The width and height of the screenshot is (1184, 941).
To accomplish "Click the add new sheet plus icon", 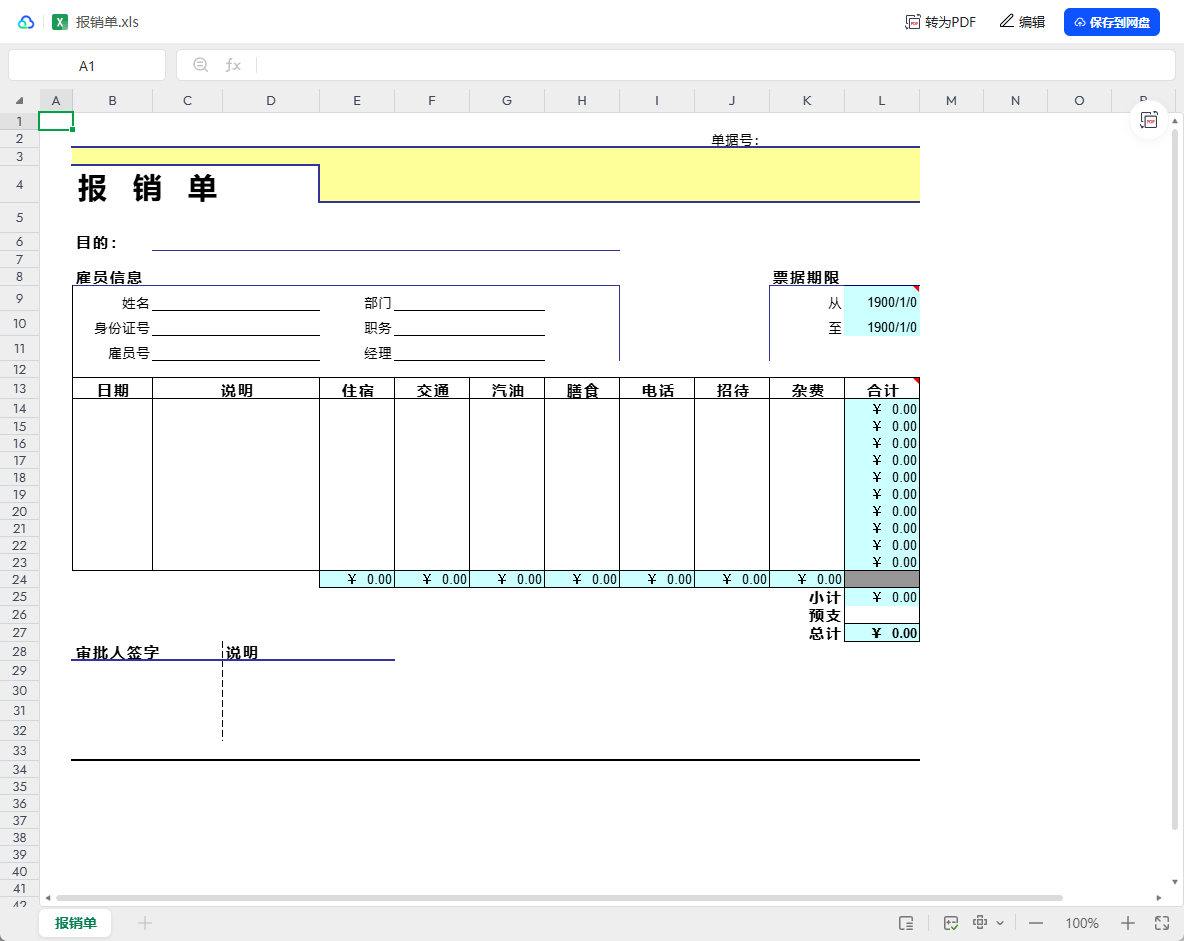I will click(x=145, y=923).
